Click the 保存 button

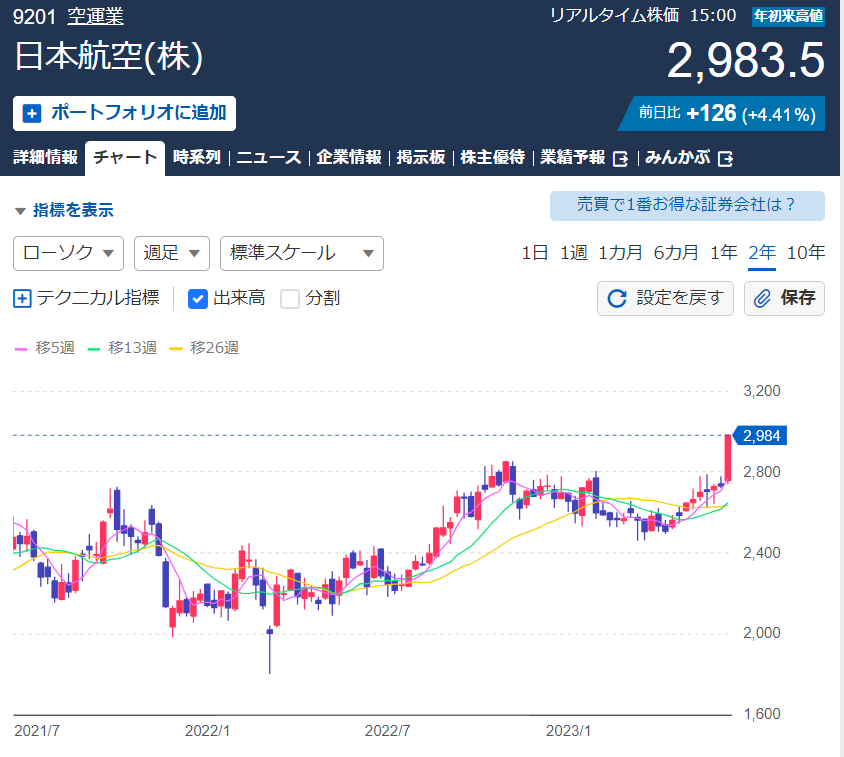784,298
